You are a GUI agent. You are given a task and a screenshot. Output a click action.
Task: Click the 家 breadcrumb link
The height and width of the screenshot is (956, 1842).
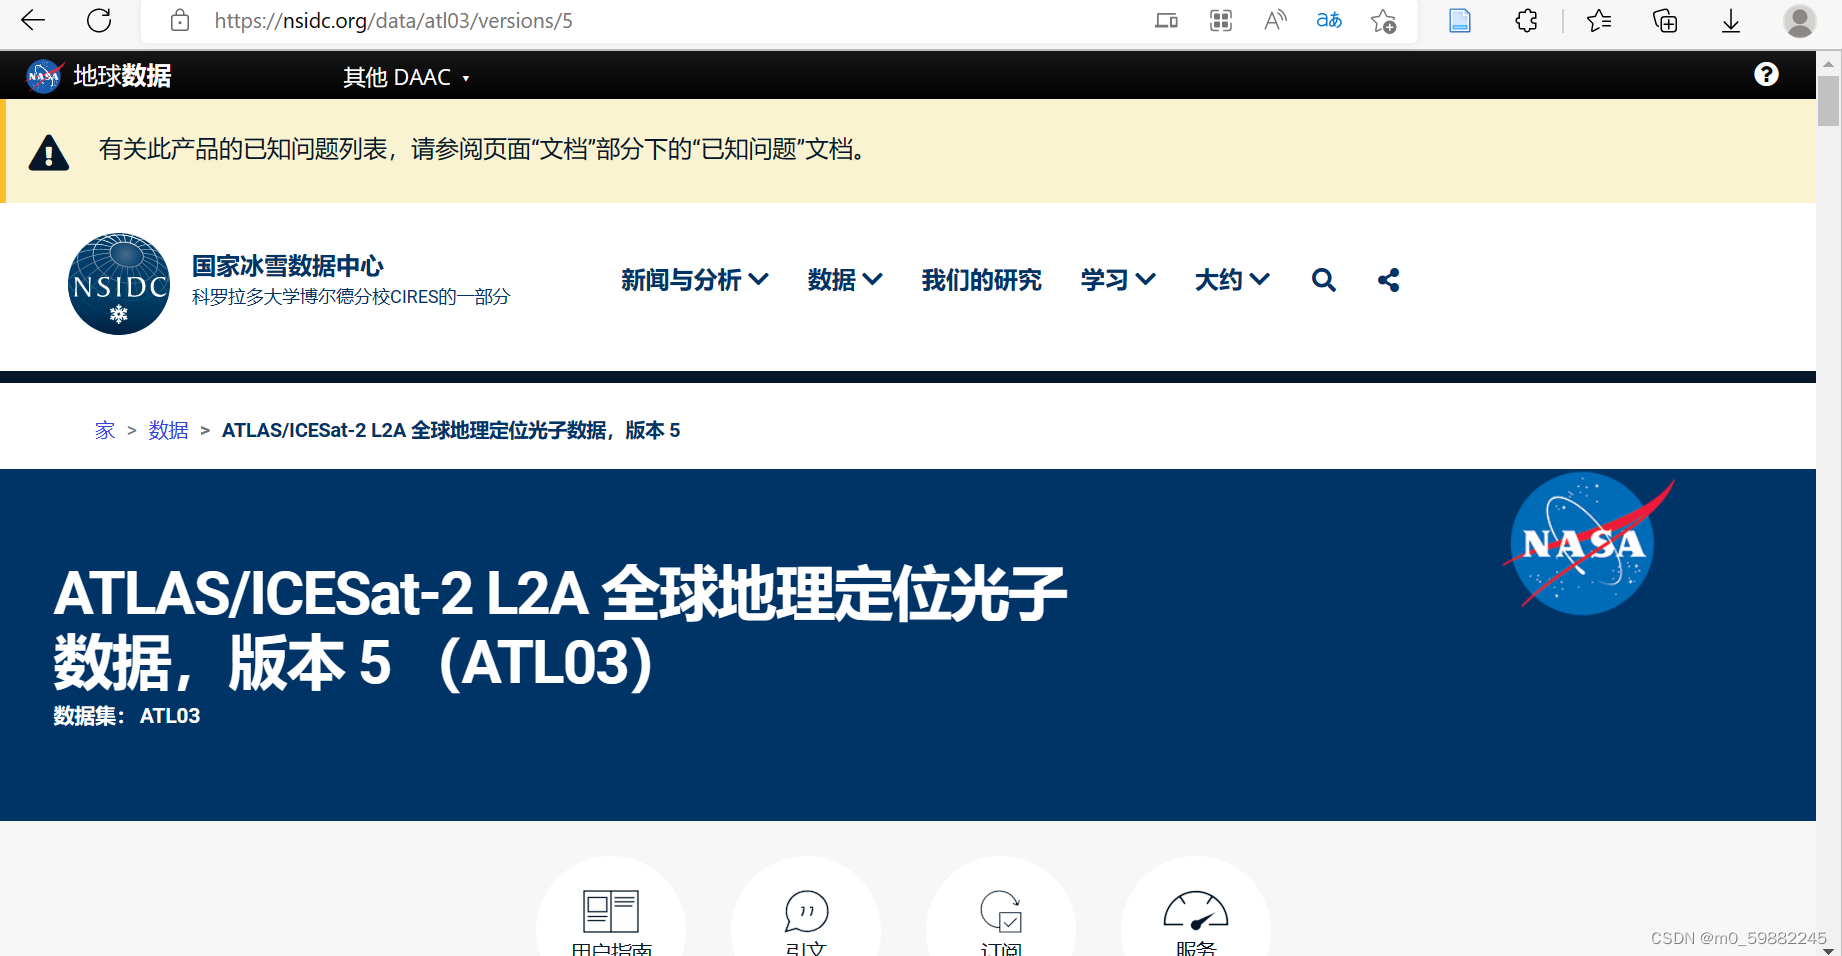pyautogui.click(x=104, y=430)
